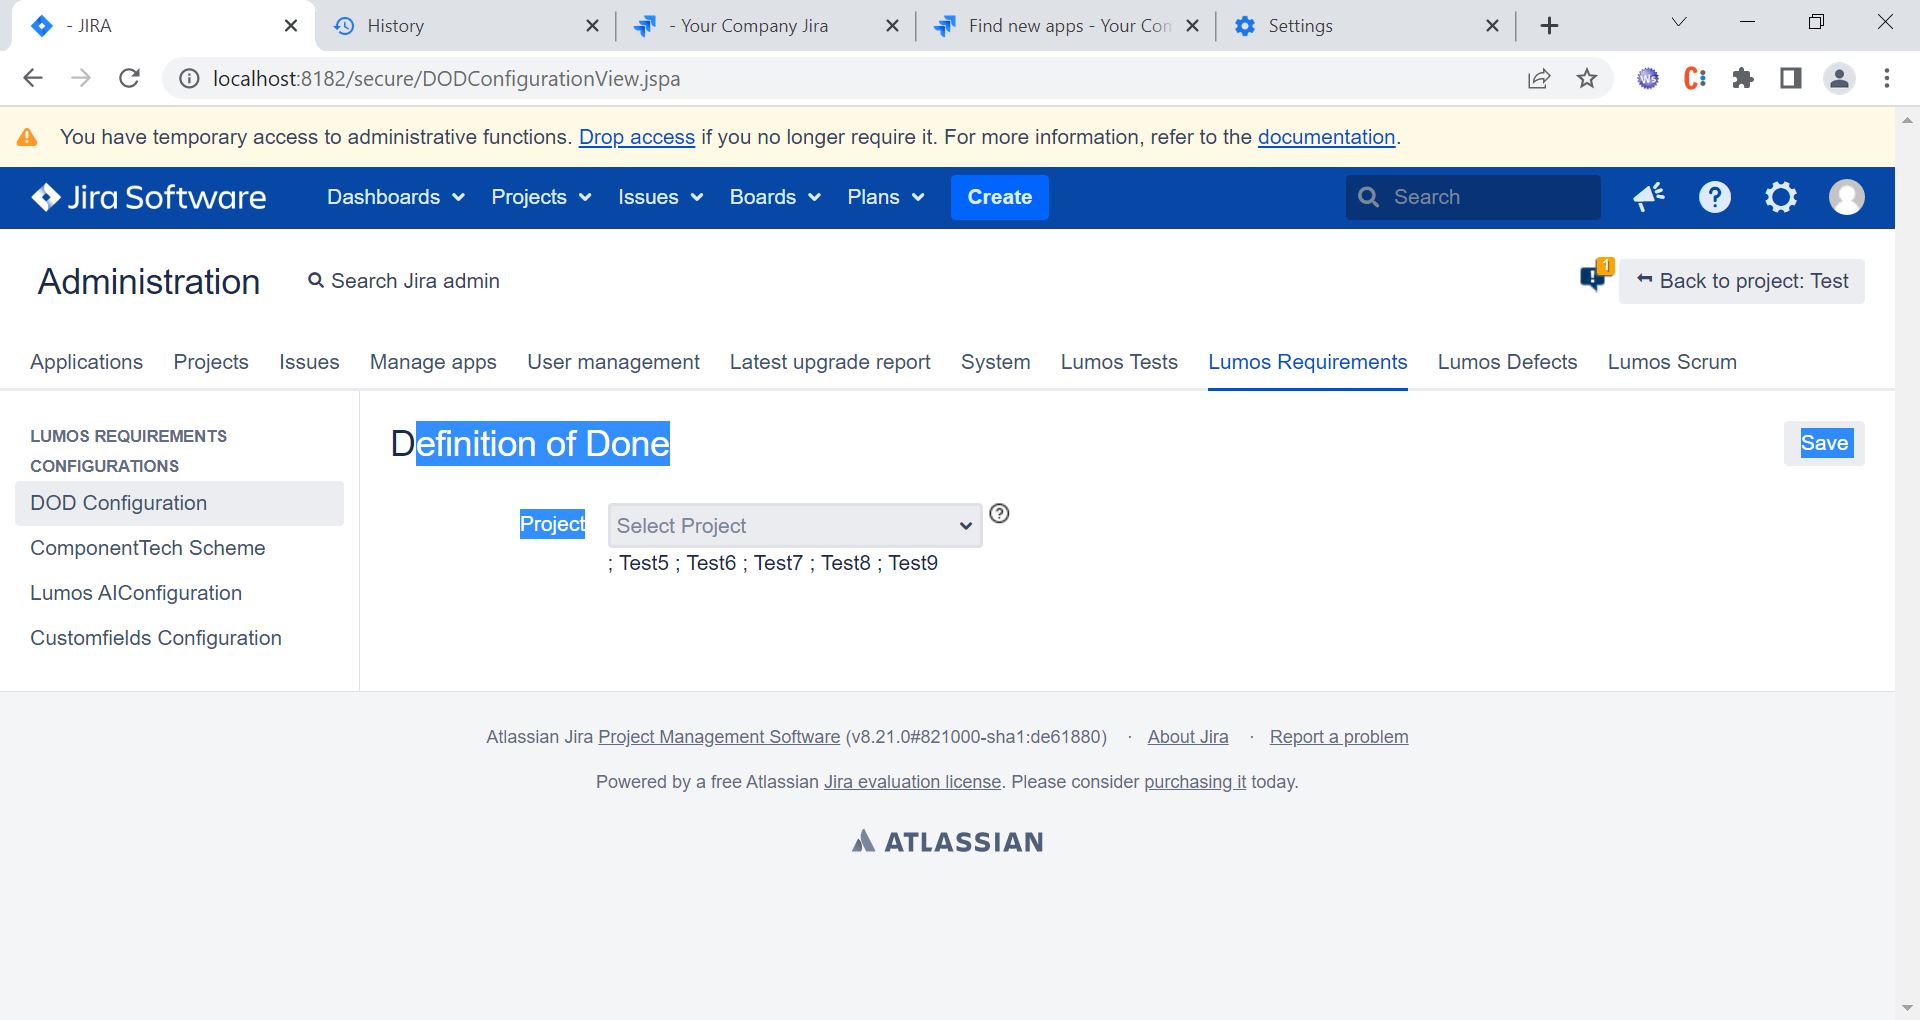The height and width of the screenshot is (1020, 1920).
Task: Switch to Lumos Tests tab
Action: 1119,362
